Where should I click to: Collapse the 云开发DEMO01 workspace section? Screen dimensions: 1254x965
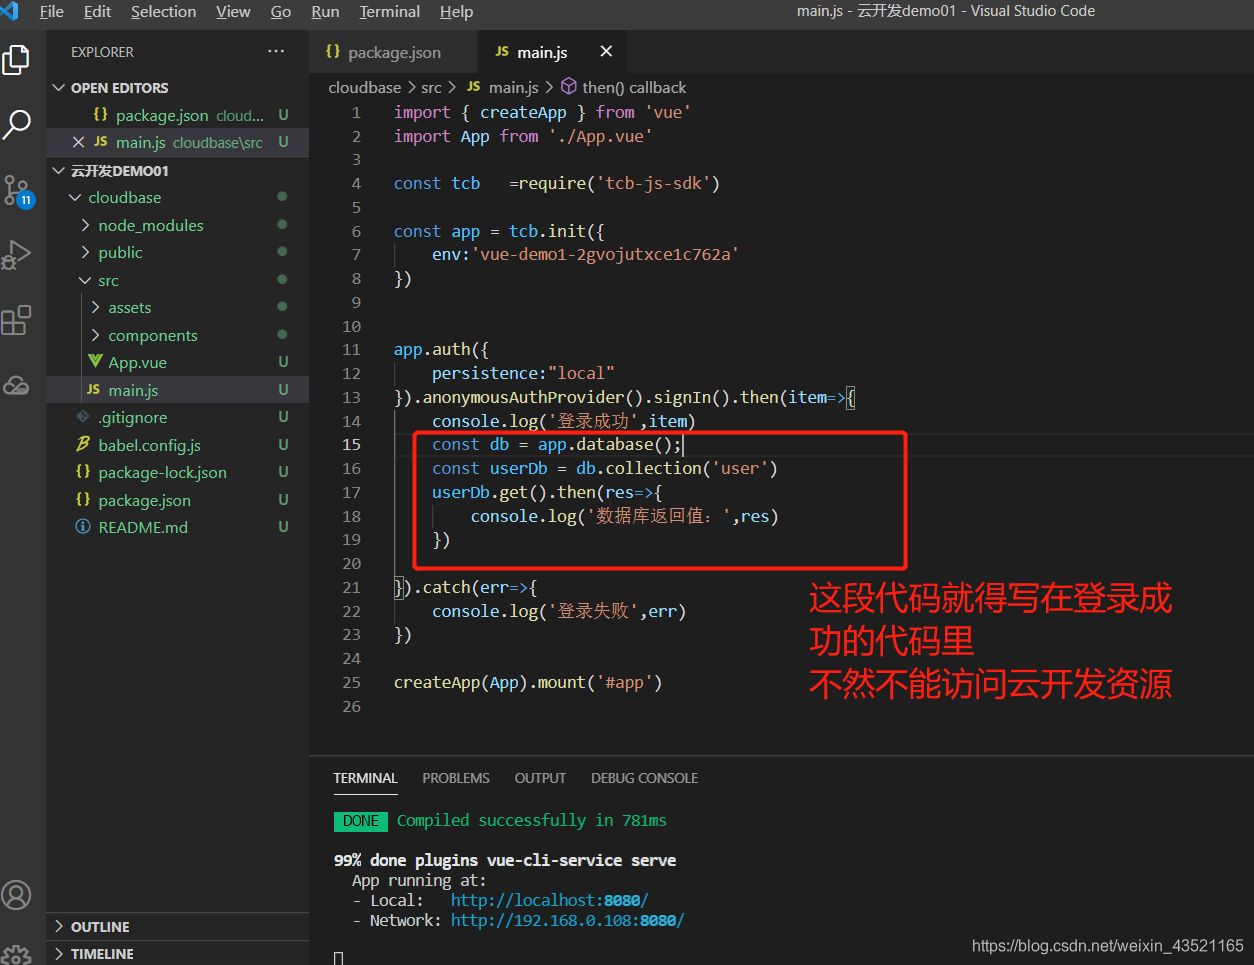coord(59,170)
